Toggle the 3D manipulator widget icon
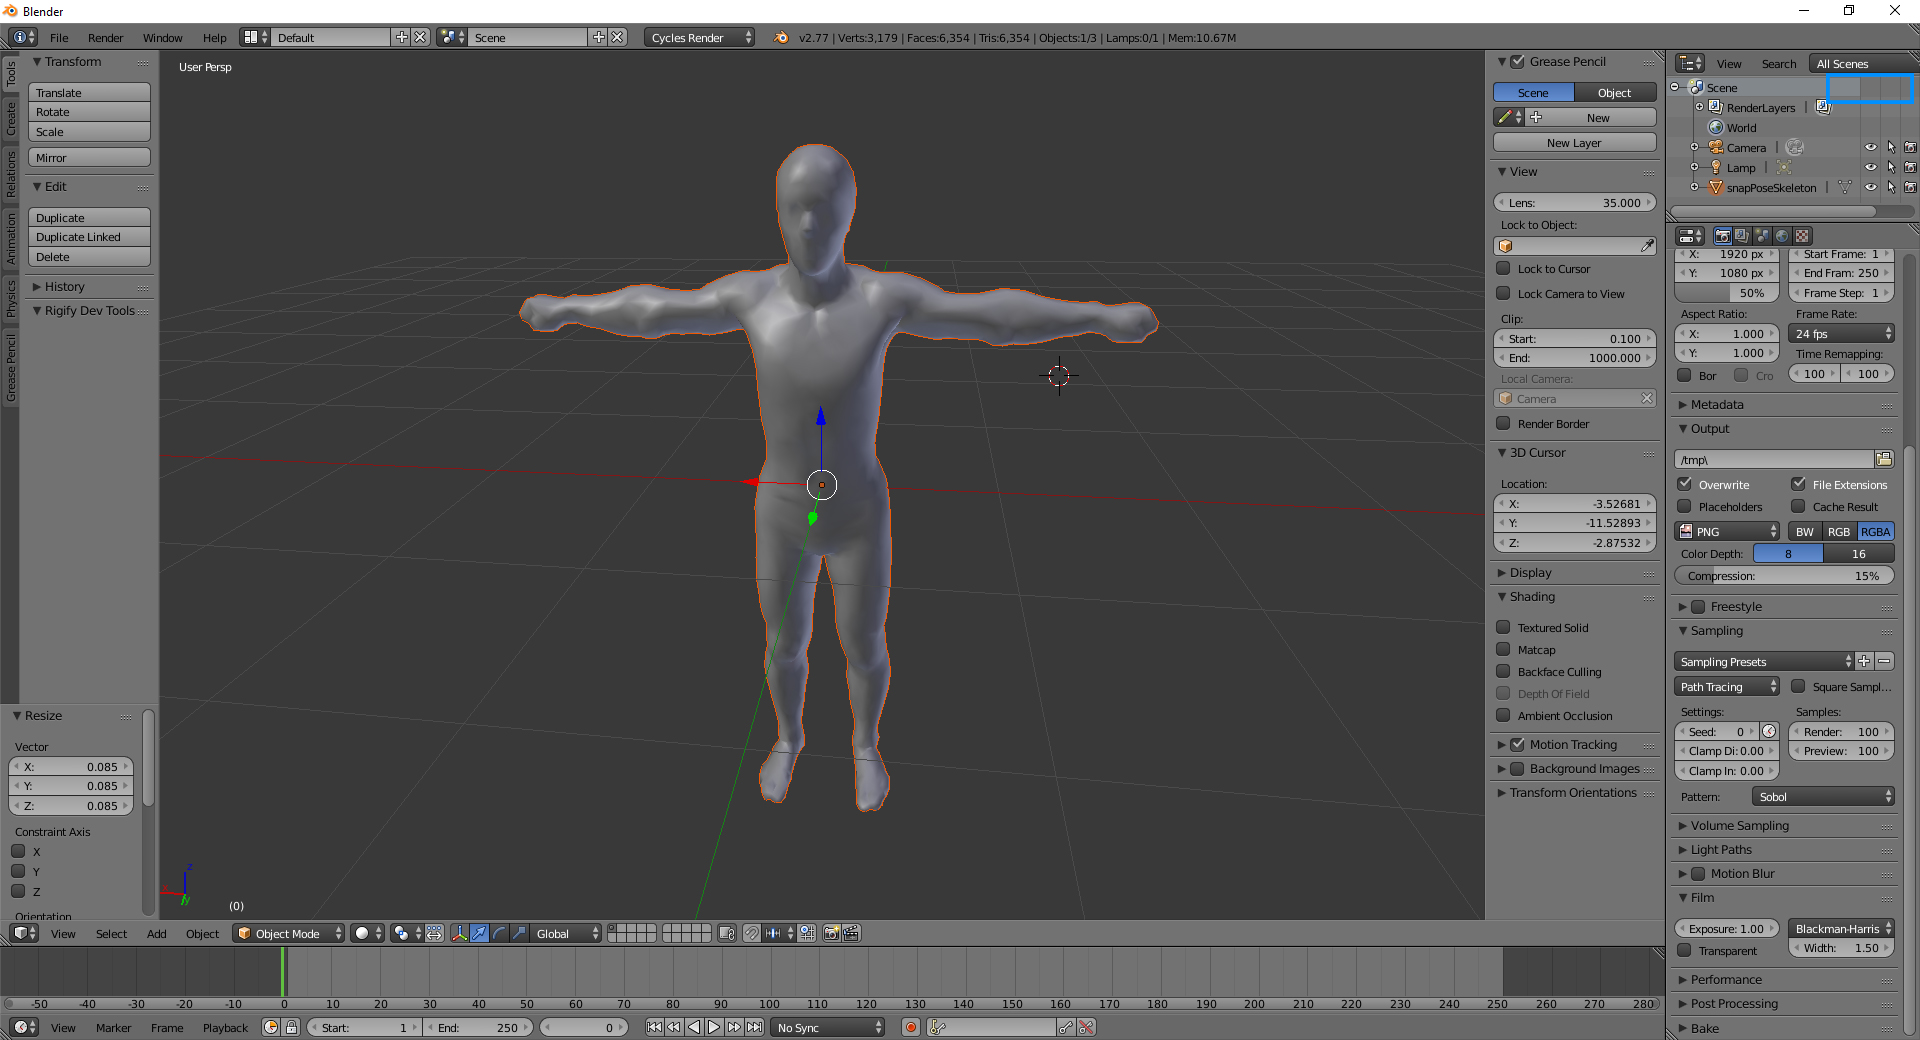The image size is (1920, 1040). pos(459,933)
